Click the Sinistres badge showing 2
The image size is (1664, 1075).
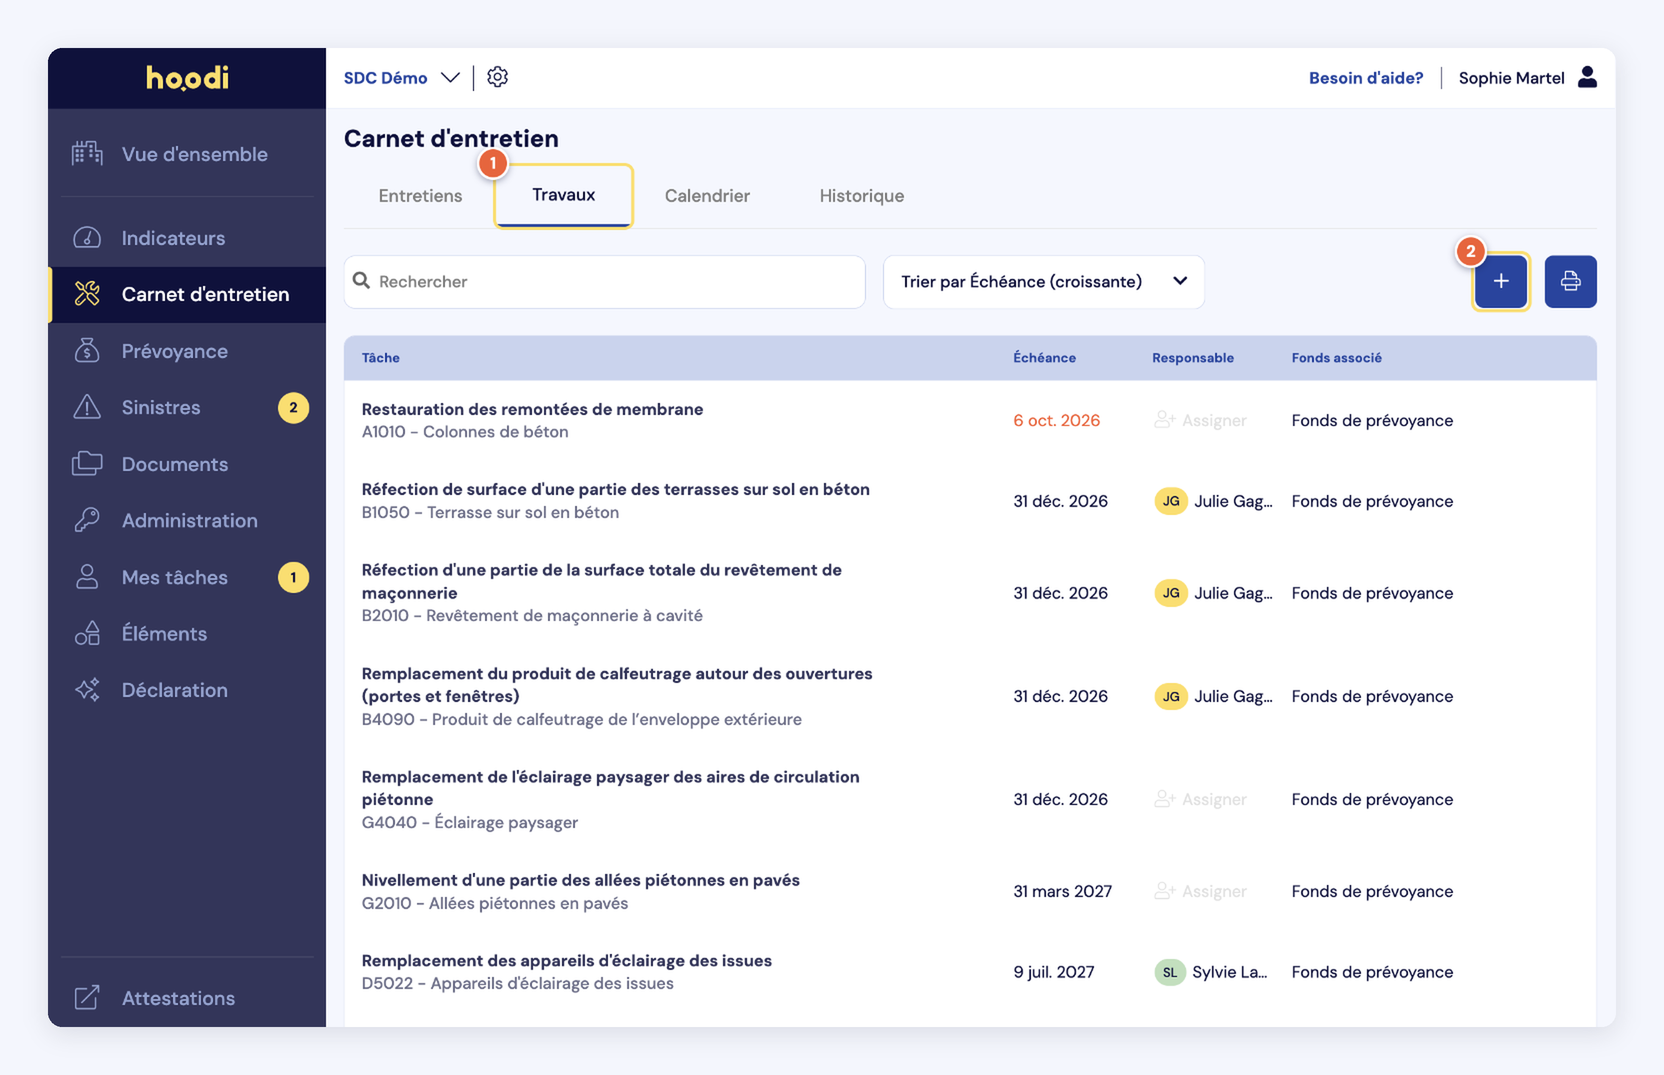(293, 408)
